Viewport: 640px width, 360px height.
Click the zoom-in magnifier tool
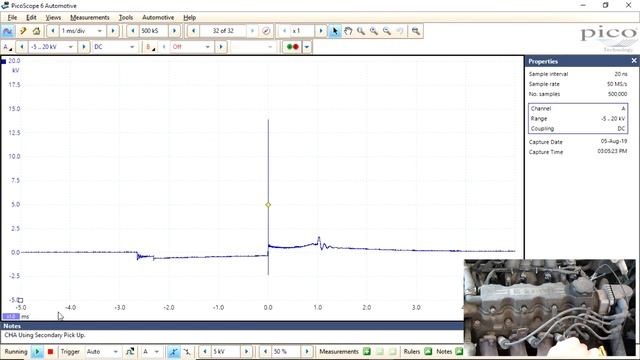(x=374, y=31)
